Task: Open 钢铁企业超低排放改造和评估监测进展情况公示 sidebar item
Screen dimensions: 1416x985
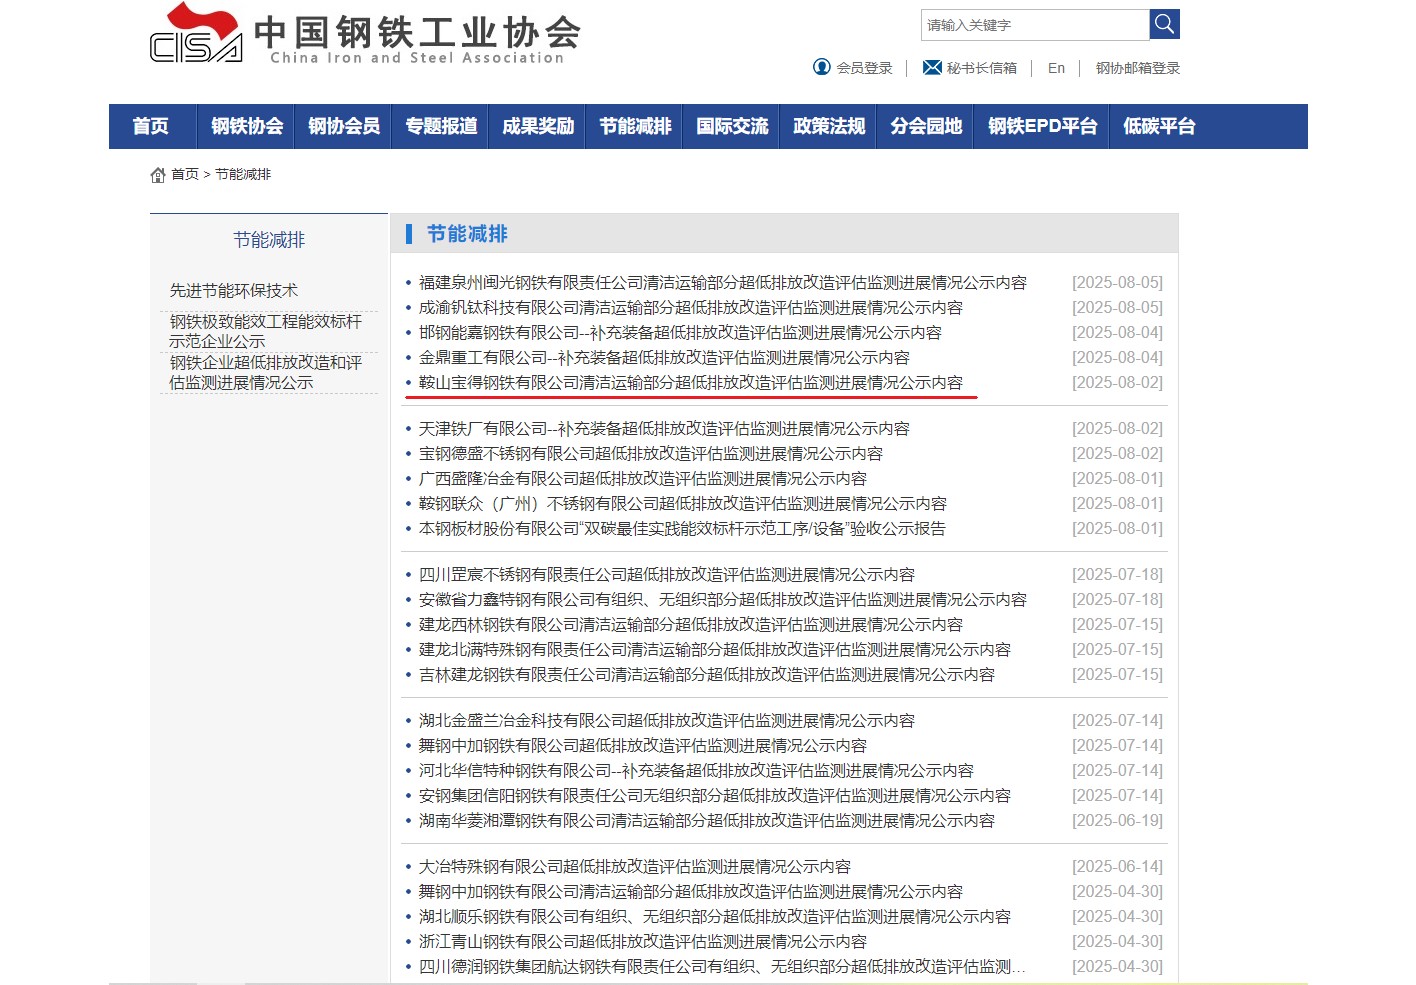Action: click(x=265, y=372)
